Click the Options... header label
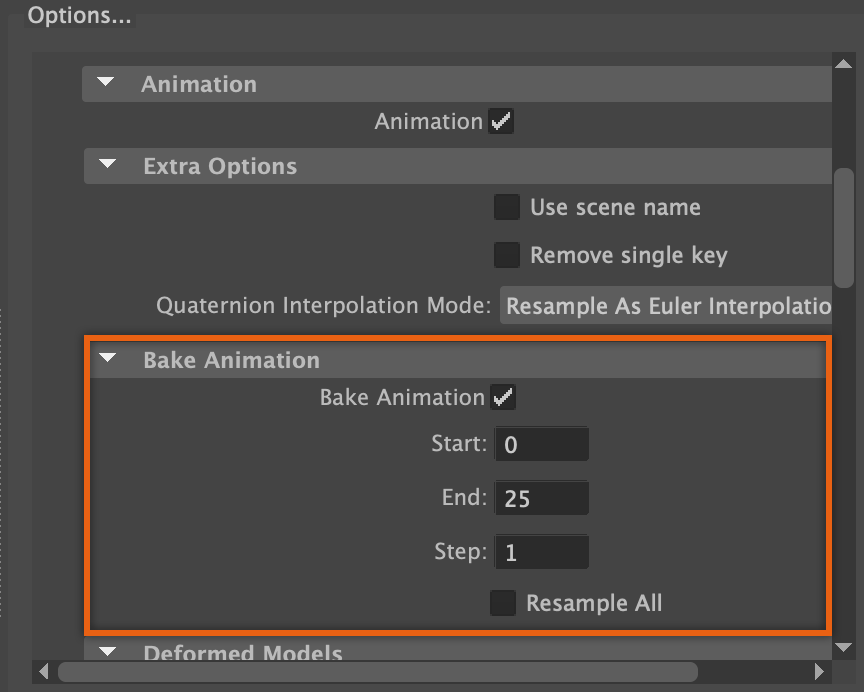Viewport: 864px width, 692px height. [x=79, y=16]
